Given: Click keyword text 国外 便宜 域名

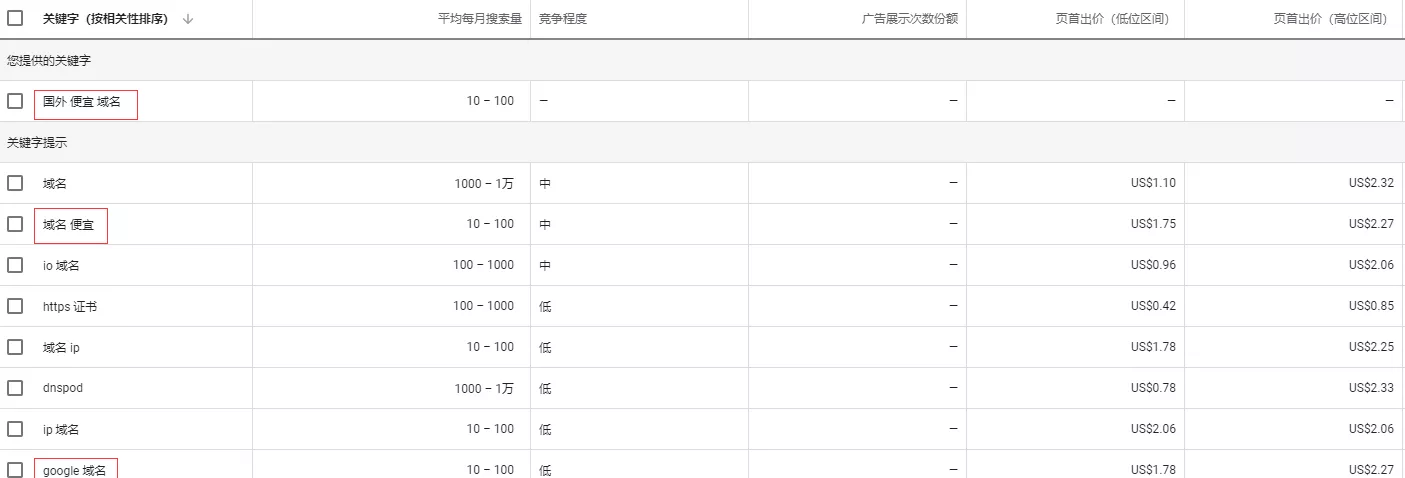Looking at the screenshot, I should click(81, 102).
